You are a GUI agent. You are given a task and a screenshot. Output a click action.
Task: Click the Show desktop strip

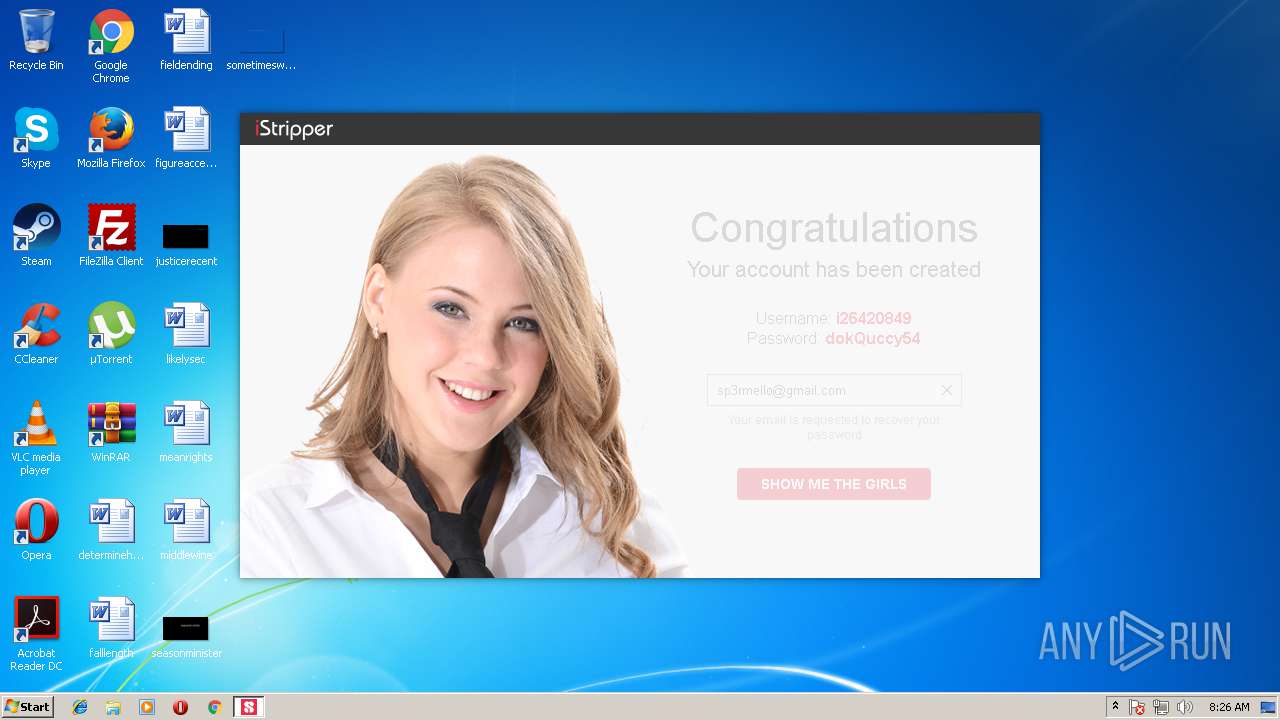tap(1268, 707)
